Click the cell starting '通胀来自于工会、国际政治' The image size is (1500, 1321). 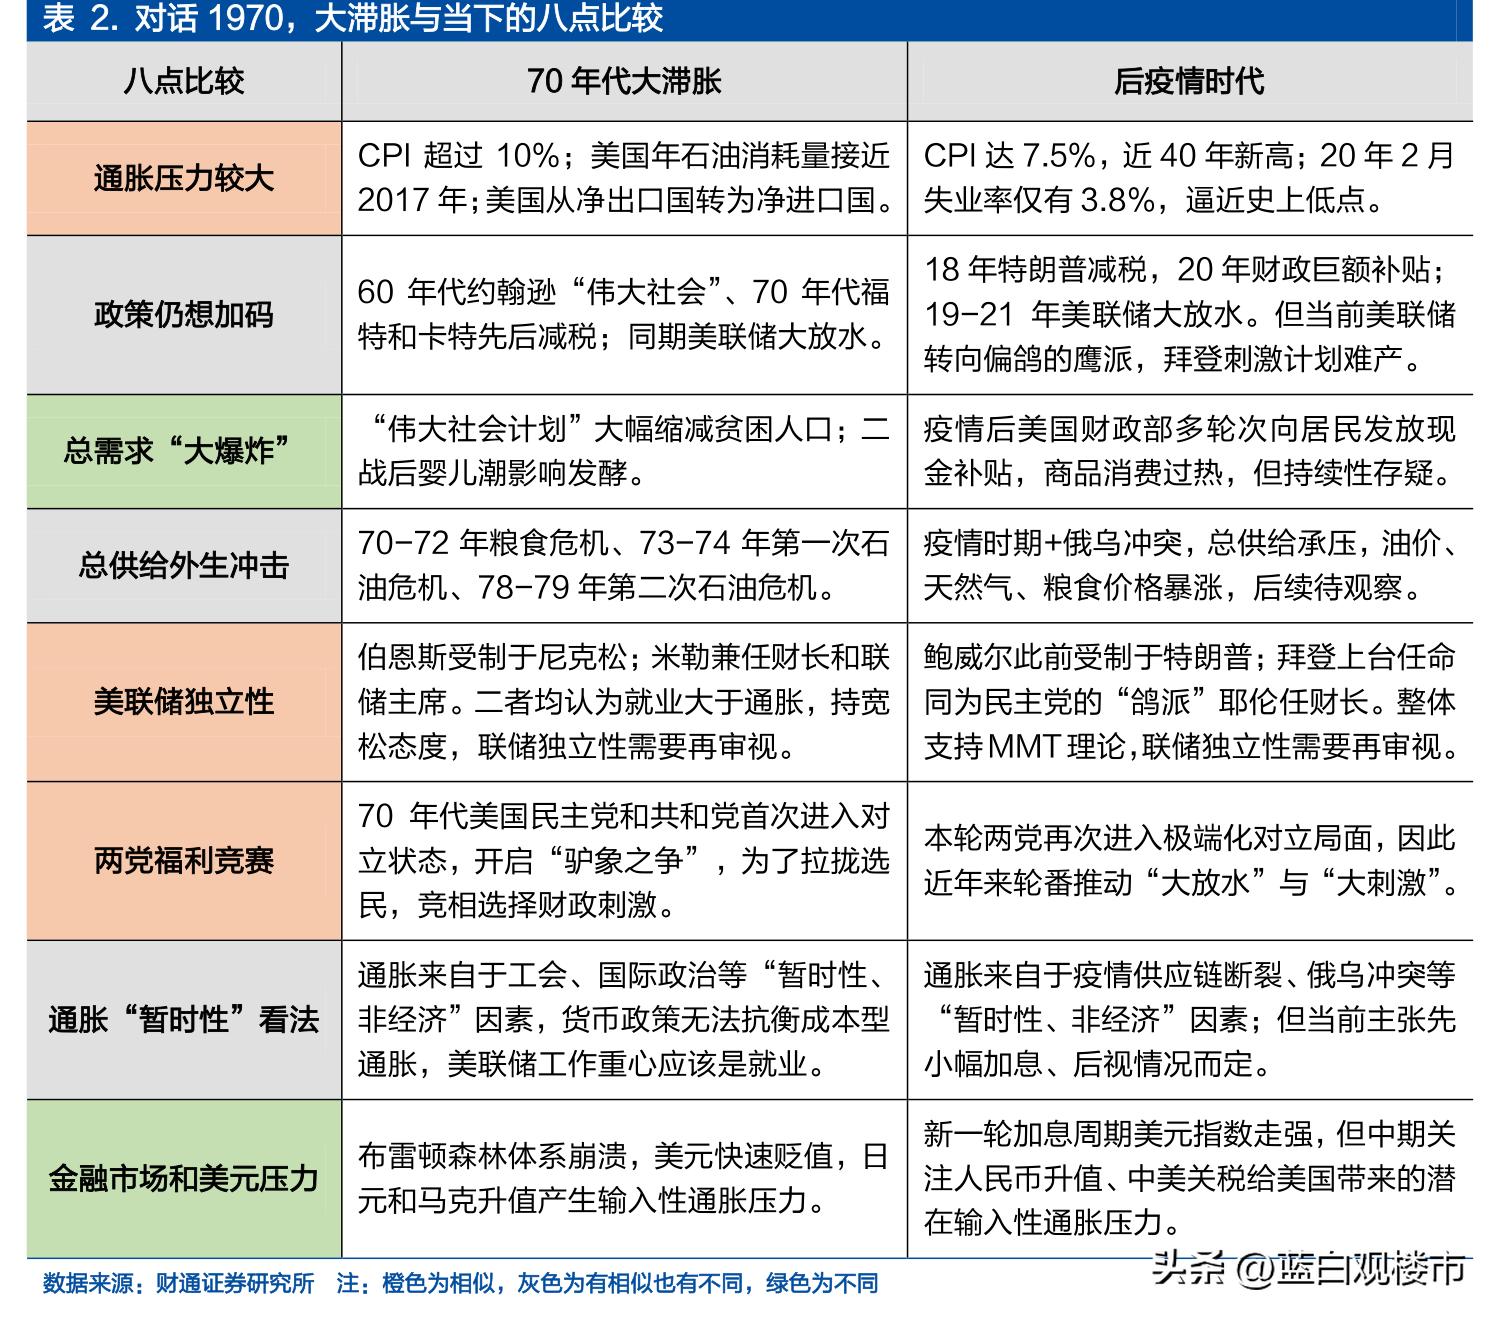[624, 1020]
